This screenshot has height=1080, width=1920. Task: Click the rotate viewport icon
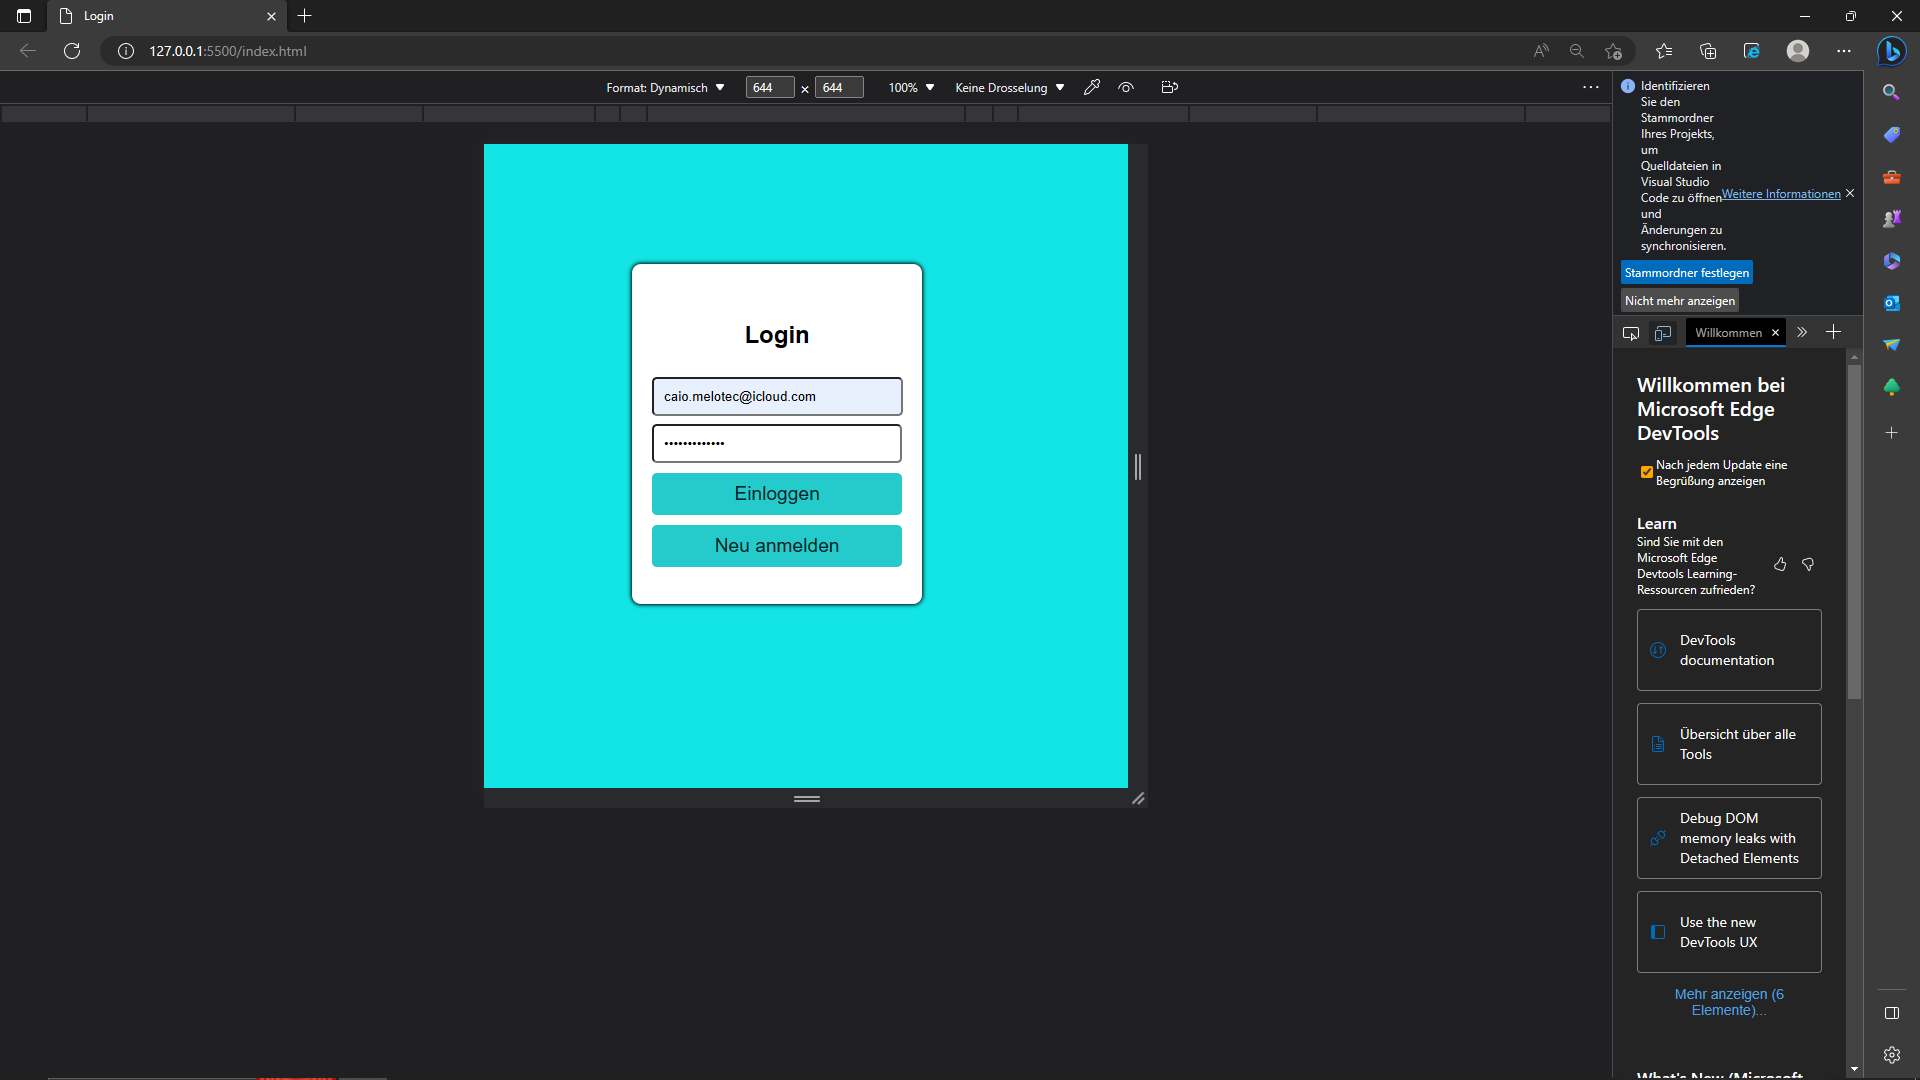1169,87
